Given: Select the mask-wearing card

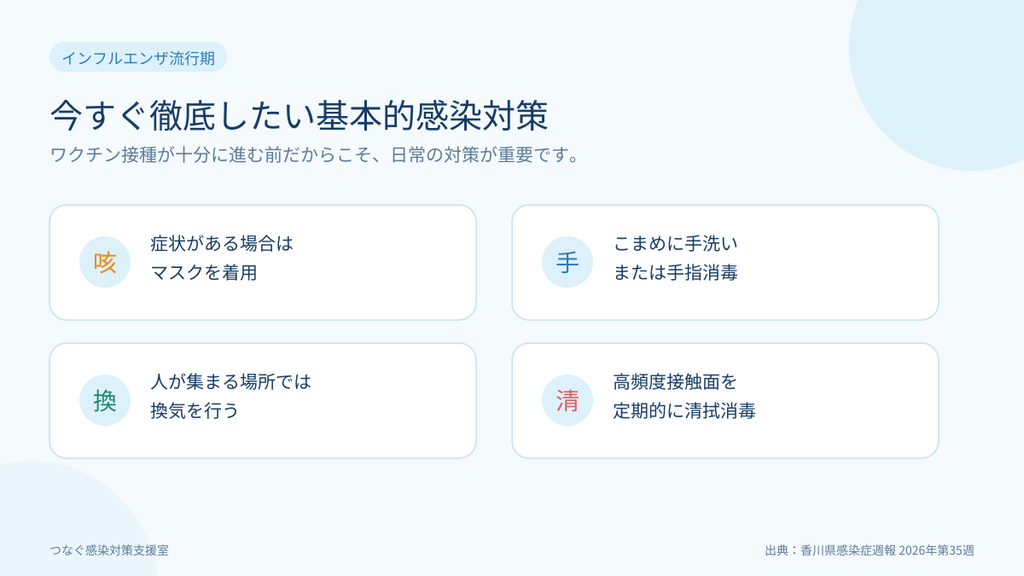Looking at the screenshot, I should click(x=263, y=263).
